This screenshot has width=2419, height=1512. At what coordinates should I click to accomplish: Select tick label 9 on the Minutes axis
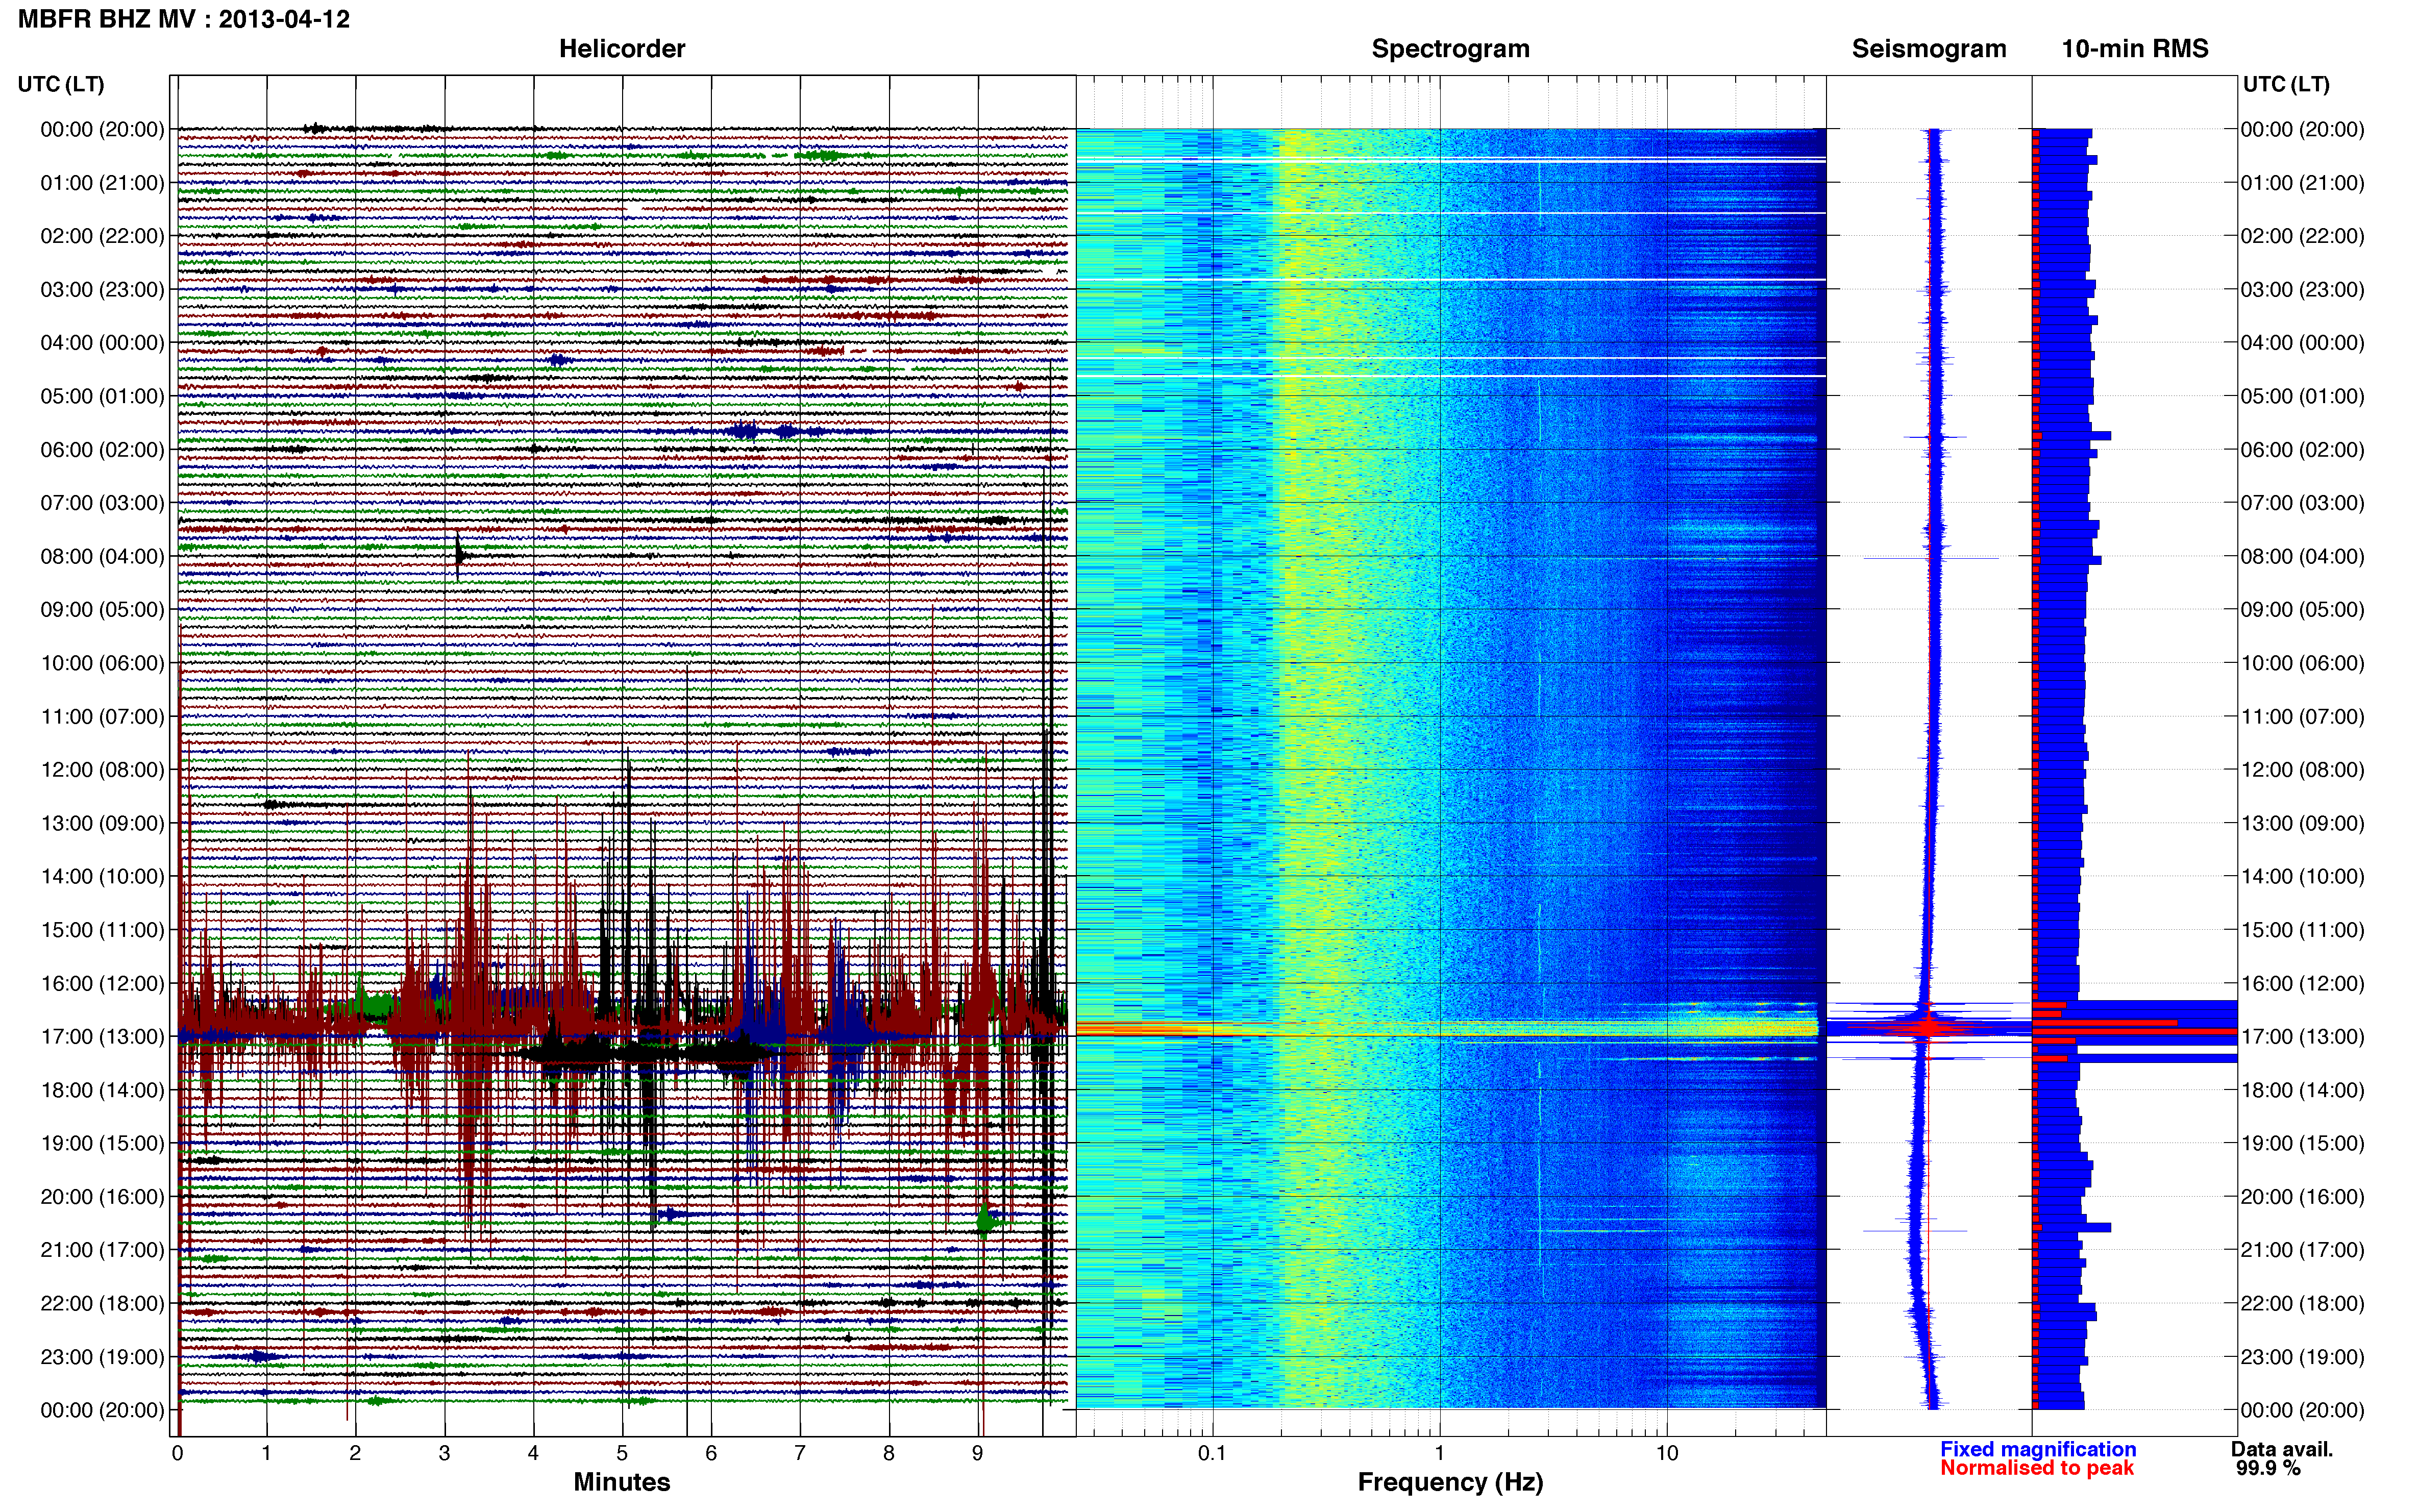(978, 1454)
